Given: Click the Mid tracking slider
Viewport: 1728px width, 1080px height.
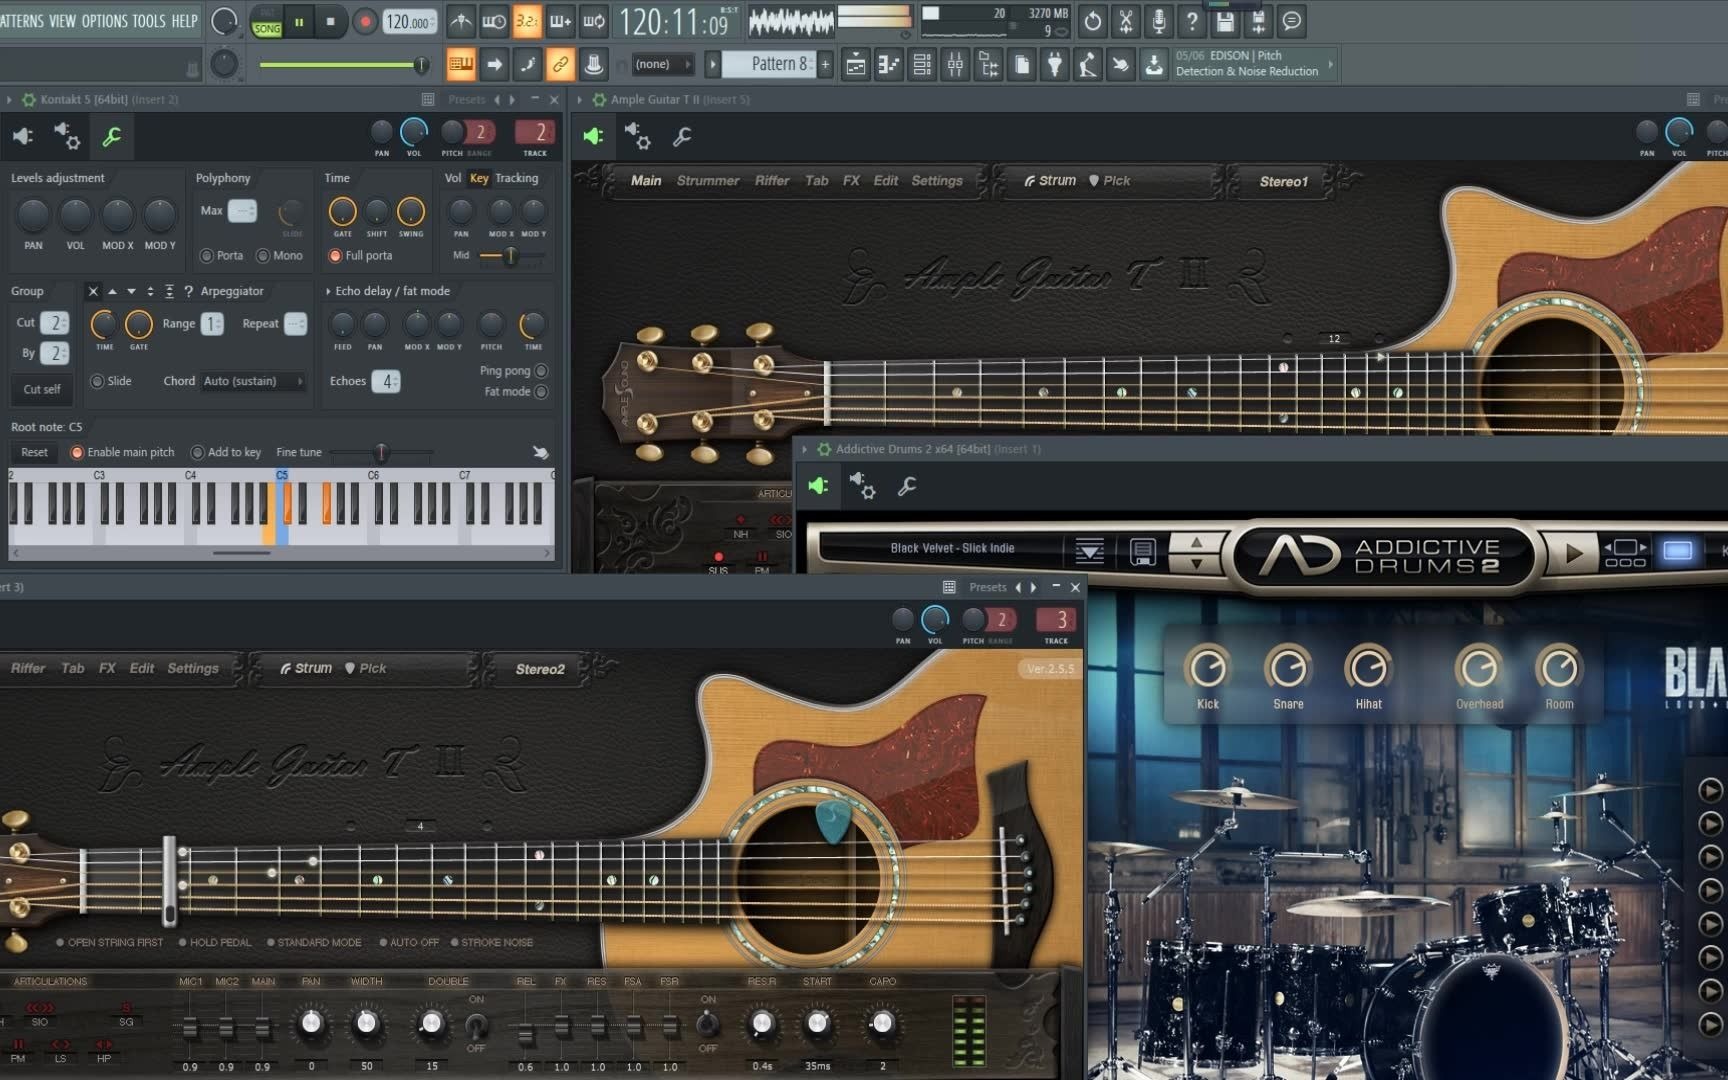Looking at the screenshot, I should [x=511, y=256].
